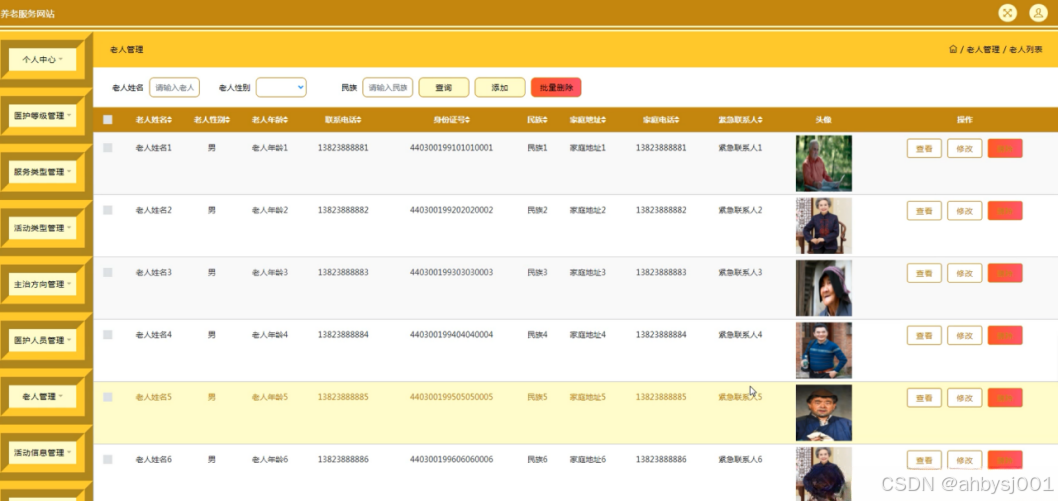The image size is (1058, 501).
Task: Sort by 老人性别 column arrow
Action: [228, 120]
